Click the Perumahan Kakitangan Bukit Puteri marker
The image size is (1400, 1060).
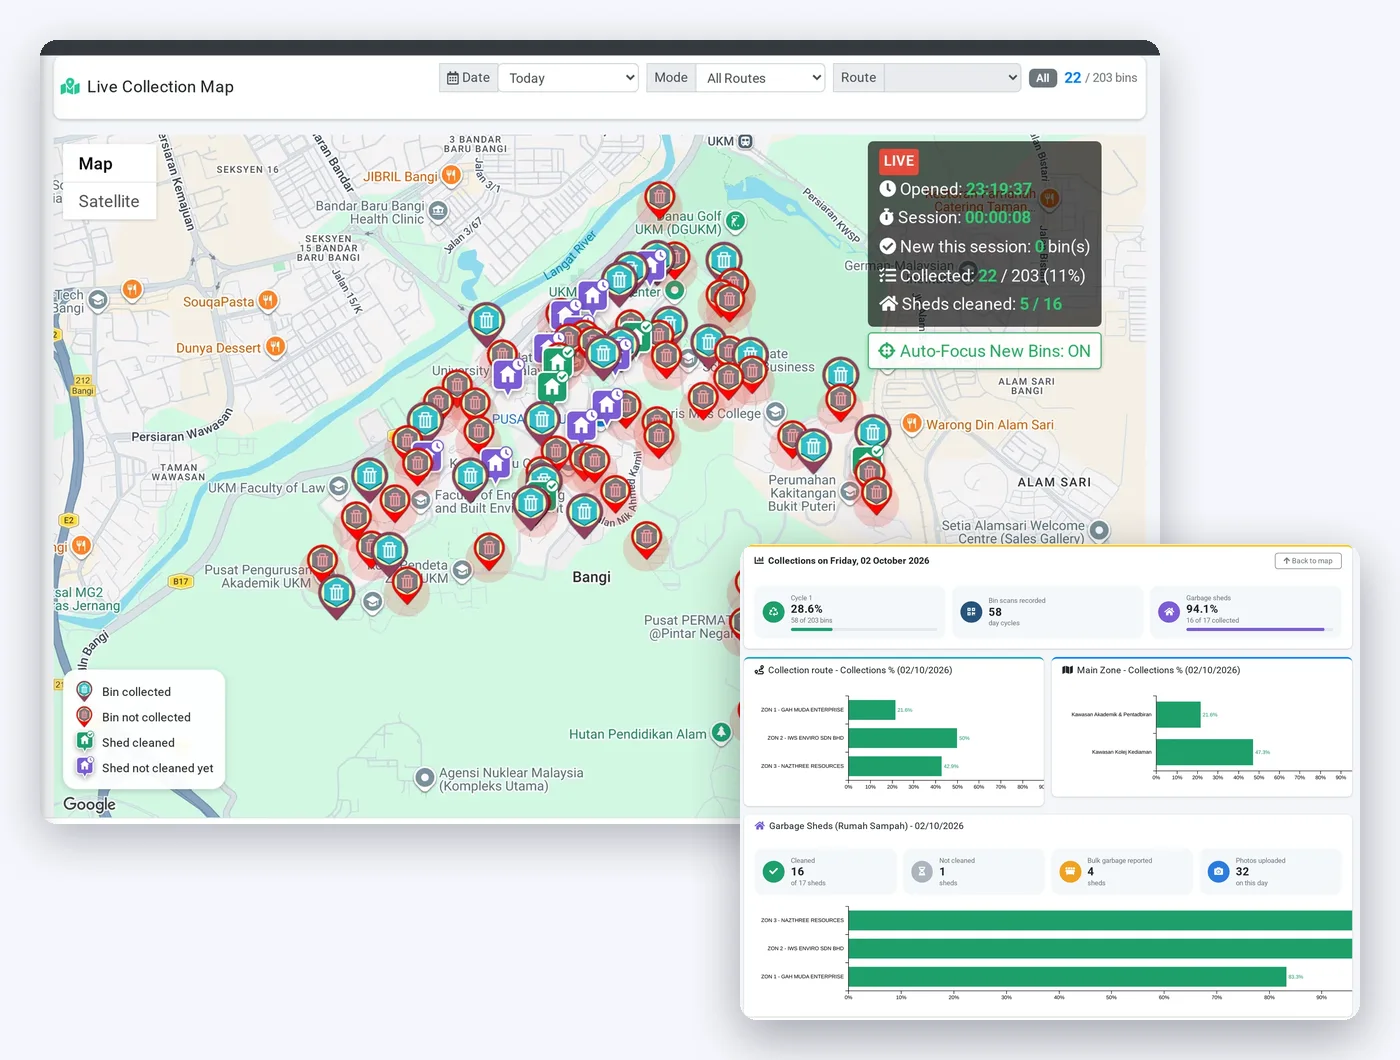(x=849, y=491)
